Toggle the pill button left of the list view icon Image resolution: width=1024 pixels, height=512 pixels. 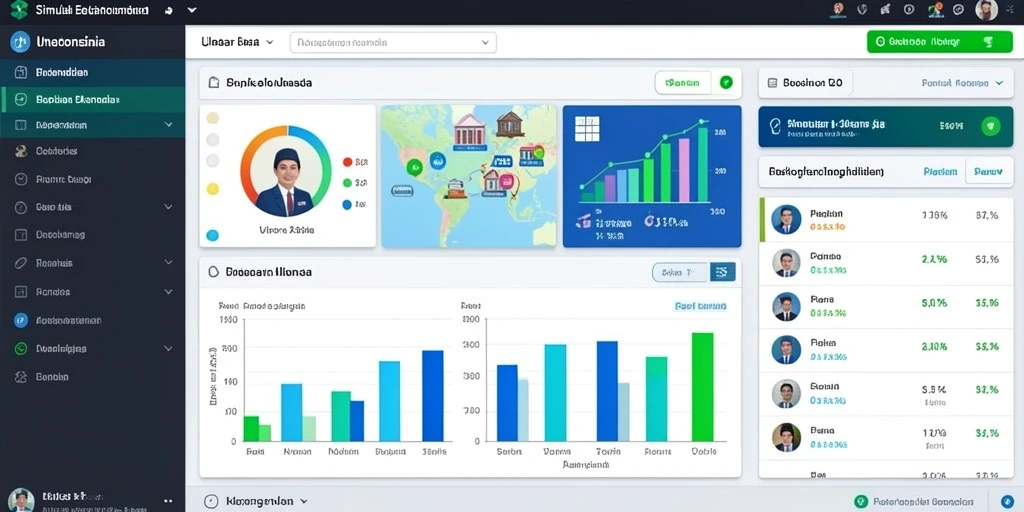pos(680,272)
